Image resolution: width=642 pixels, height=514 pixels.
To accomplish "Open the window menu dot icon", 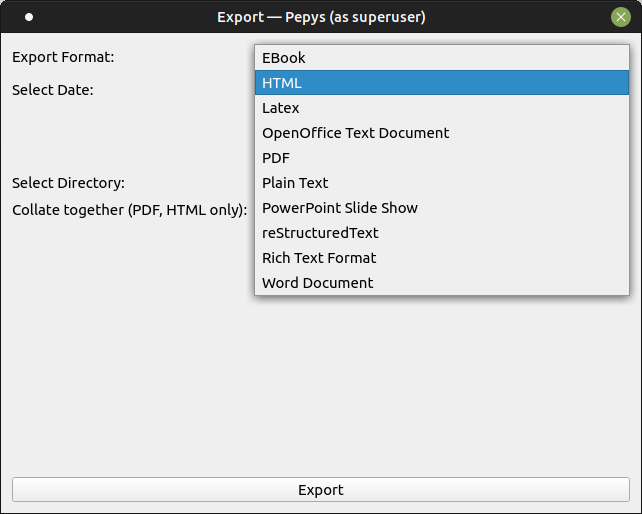I will (x=29, y=17).
